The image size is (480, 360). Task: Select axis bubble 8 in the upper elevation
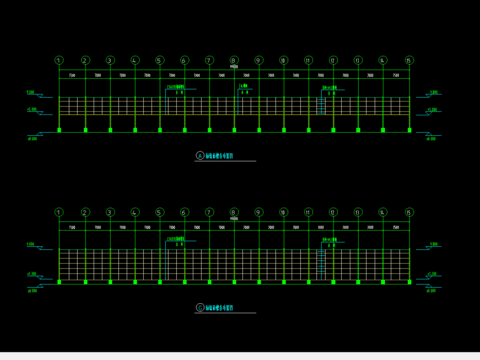click(234, 60)
